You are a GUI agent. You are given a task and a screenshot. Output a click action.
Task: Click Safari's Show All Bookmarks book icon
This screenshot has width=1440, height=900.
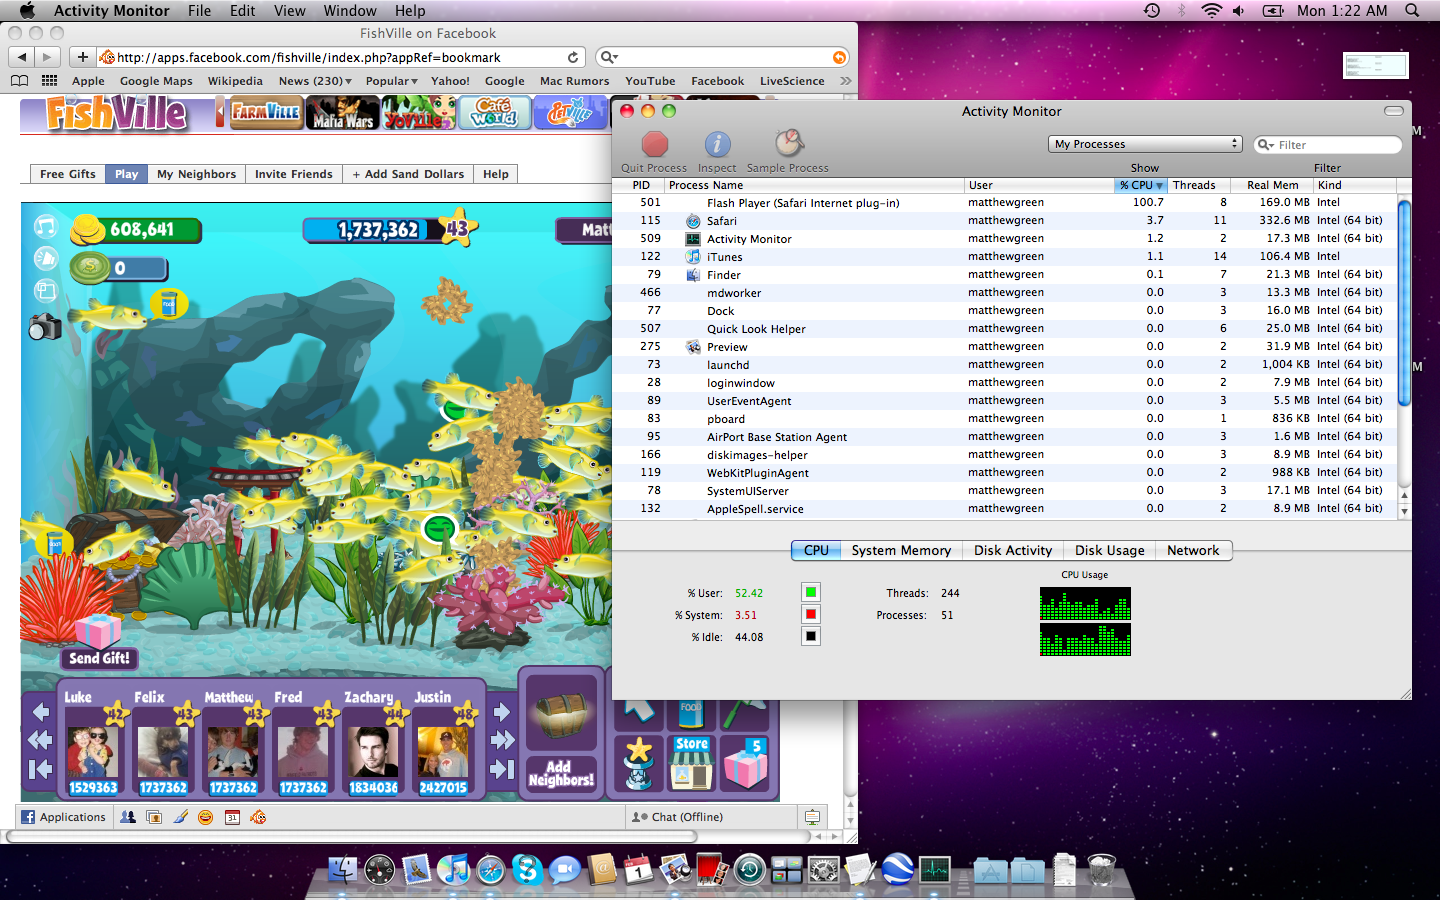[19, 81]
